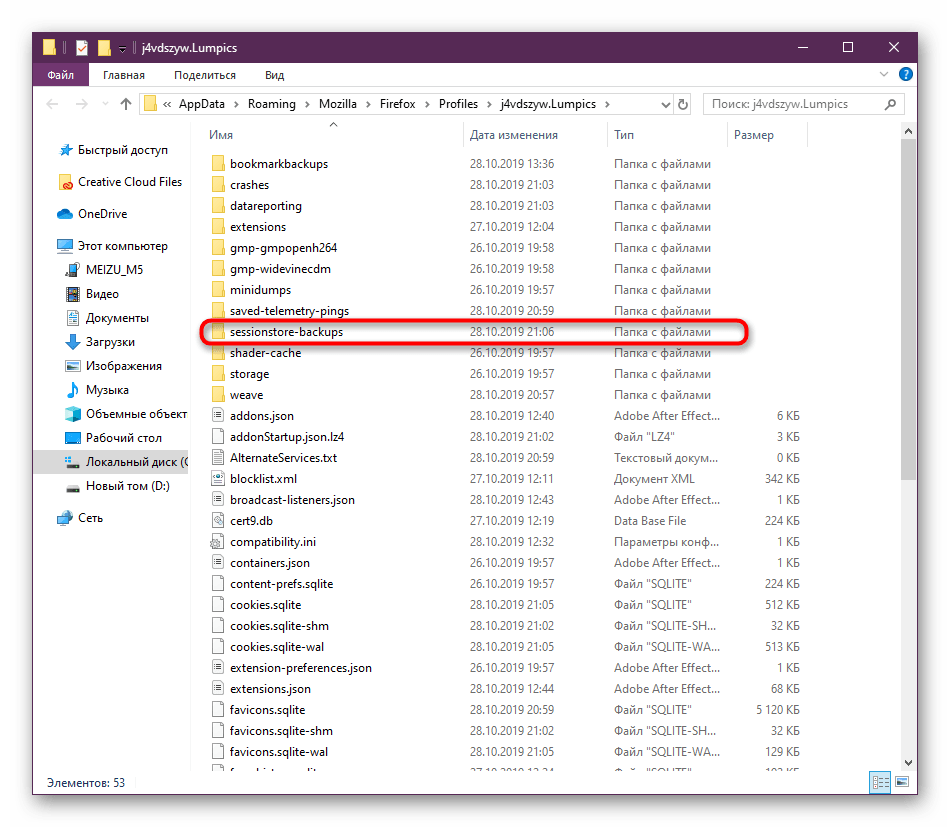Click the Properties icon in title bar

(81, 48)
